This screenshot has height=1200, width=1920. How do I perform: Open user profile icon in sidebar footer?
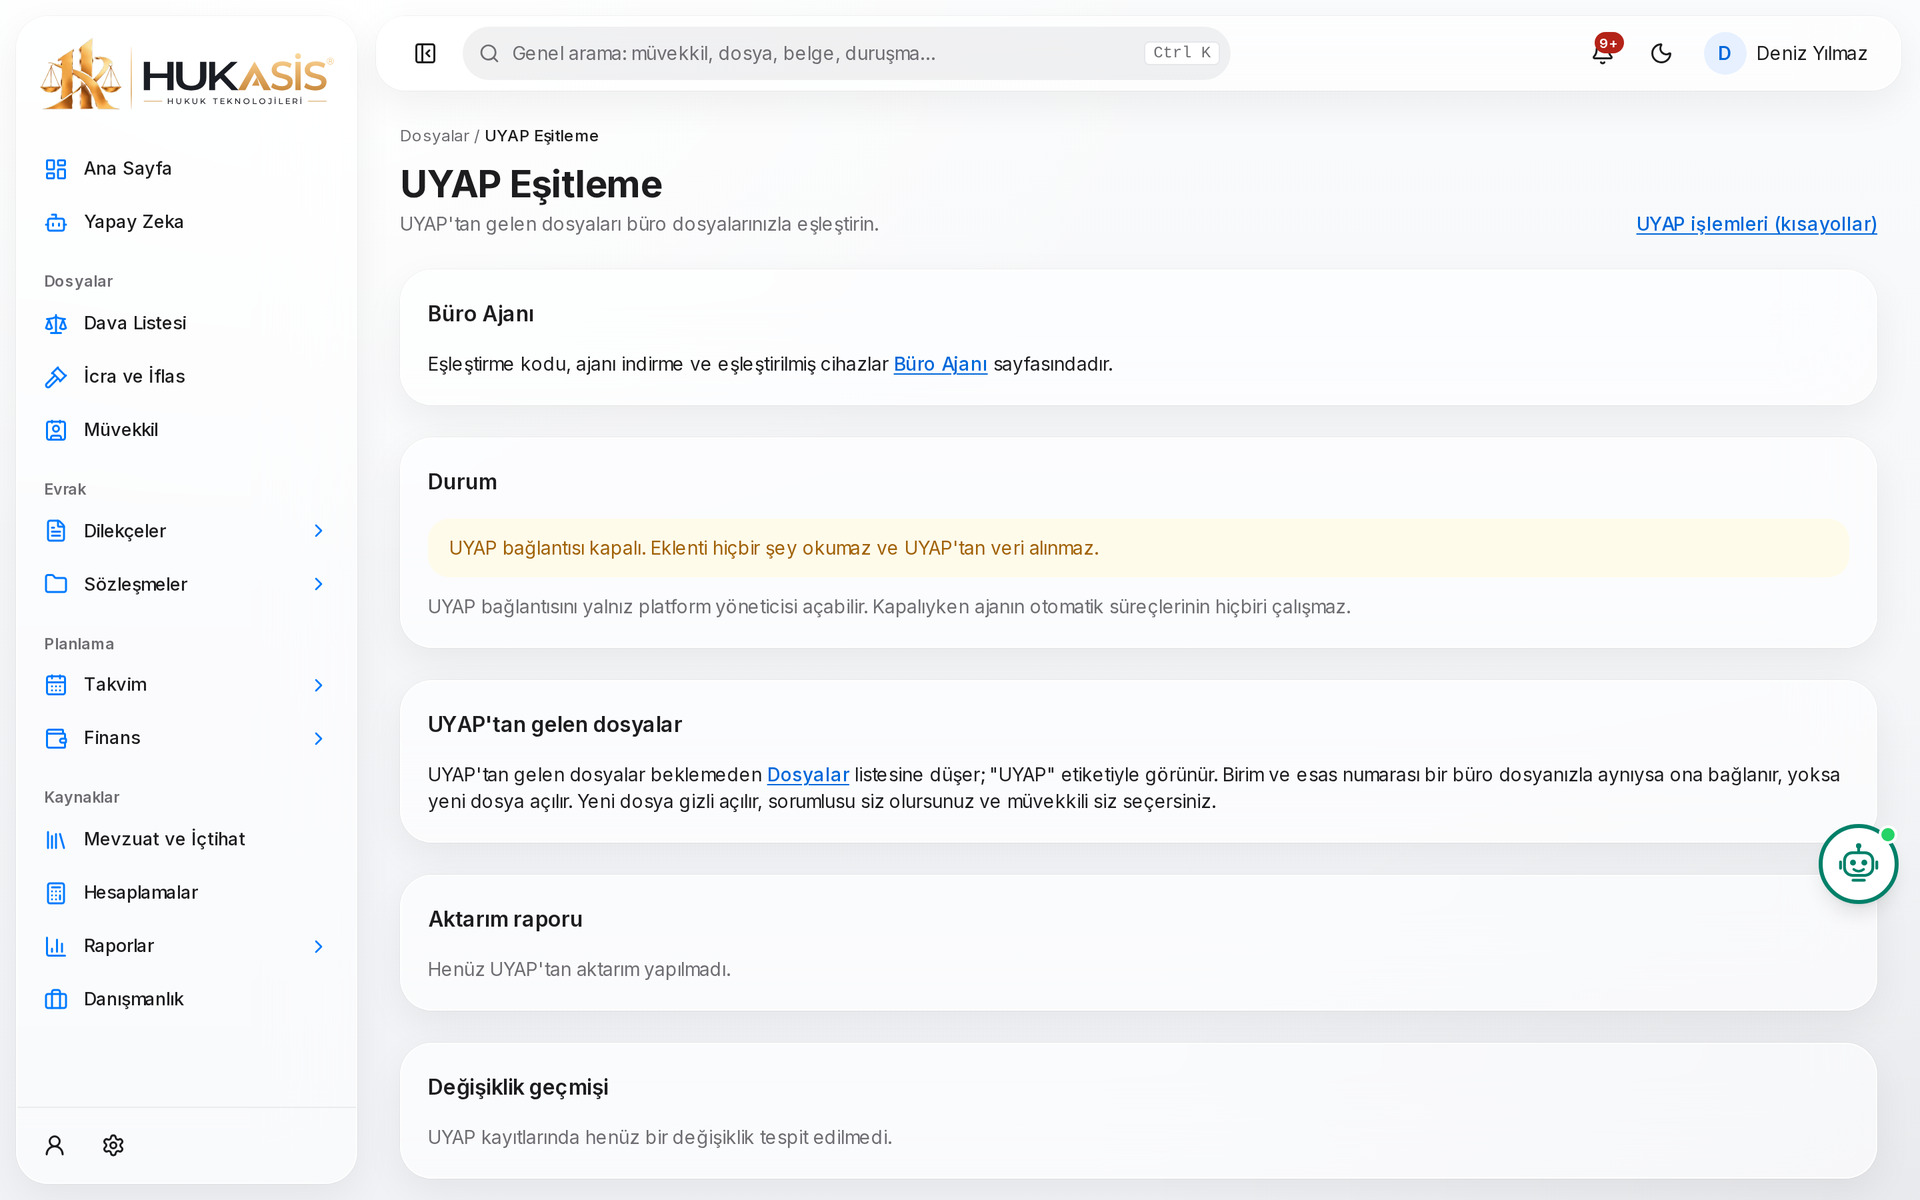(55, 1145)
